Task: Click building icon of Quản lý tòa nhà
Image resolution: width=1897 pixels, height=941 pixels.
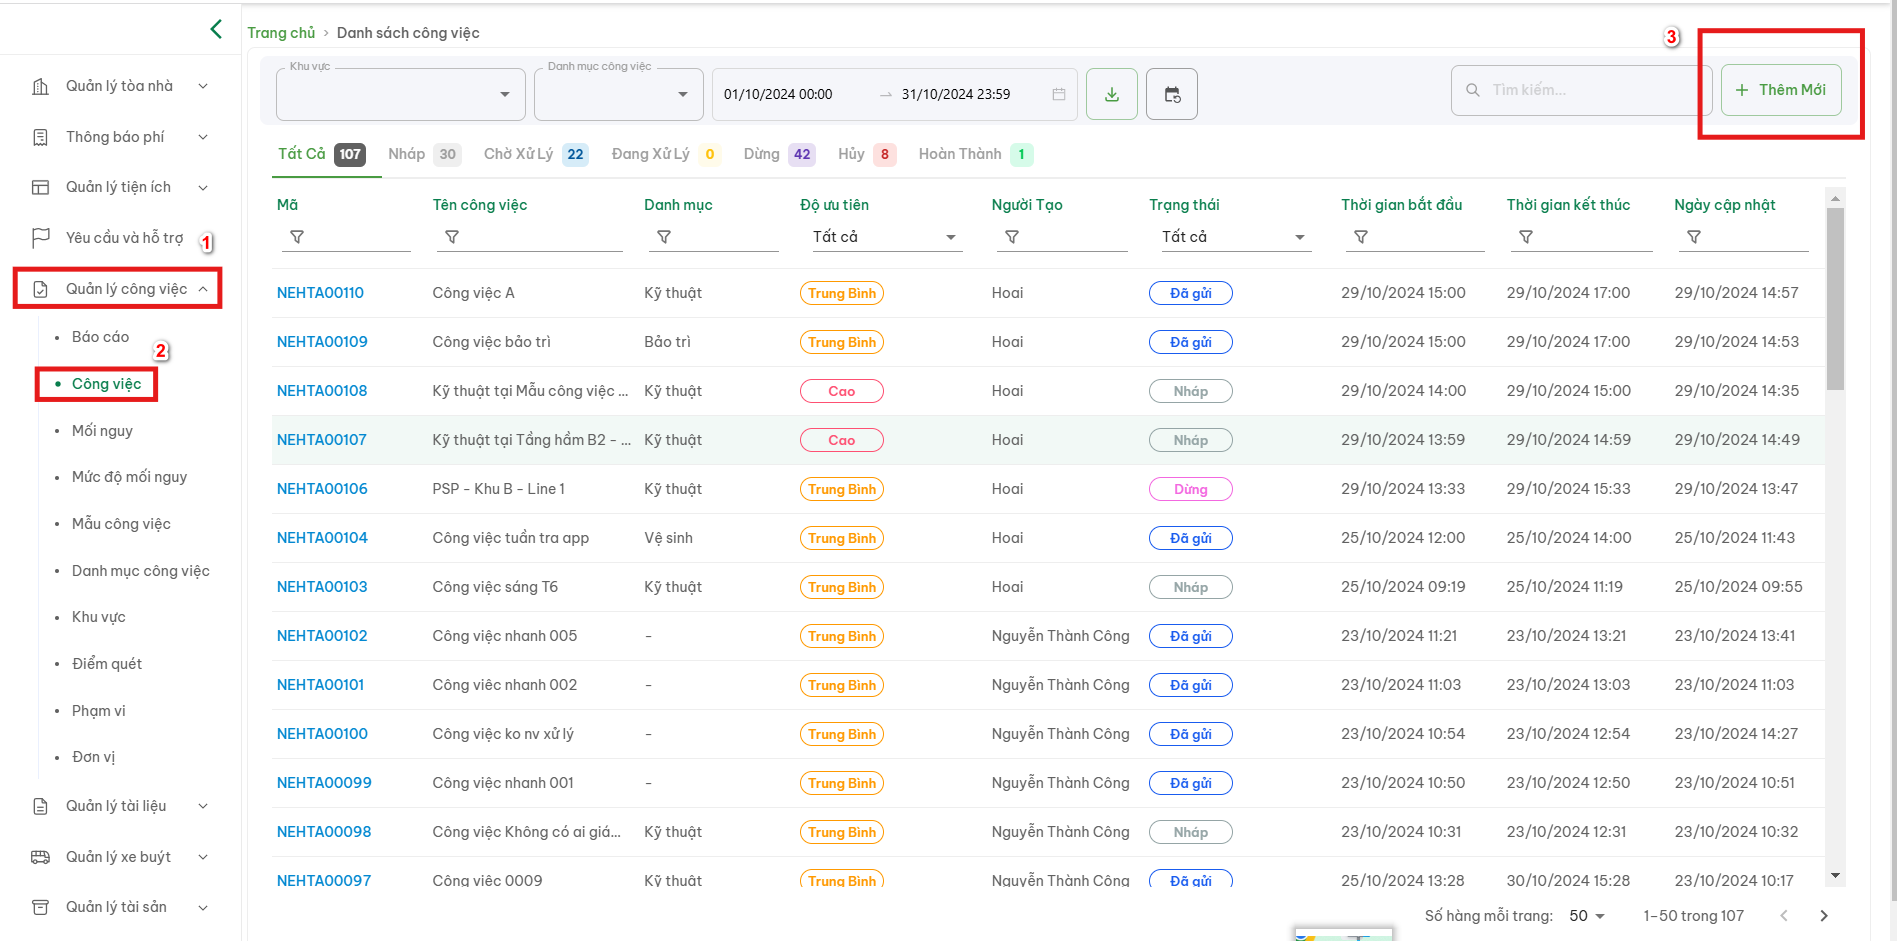Action: 41,86
